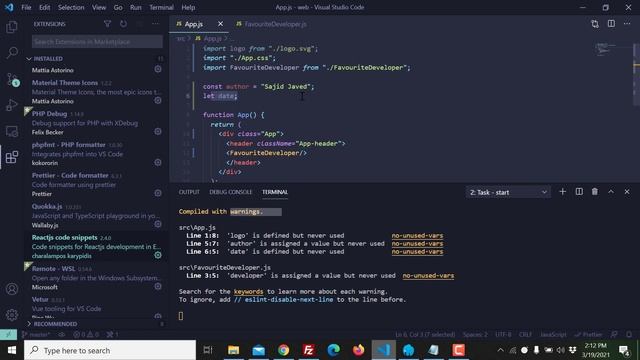This screenshot has width=640, height=360.
Task: Open the Run and Debug view
Action: click(x=12, y=105)
